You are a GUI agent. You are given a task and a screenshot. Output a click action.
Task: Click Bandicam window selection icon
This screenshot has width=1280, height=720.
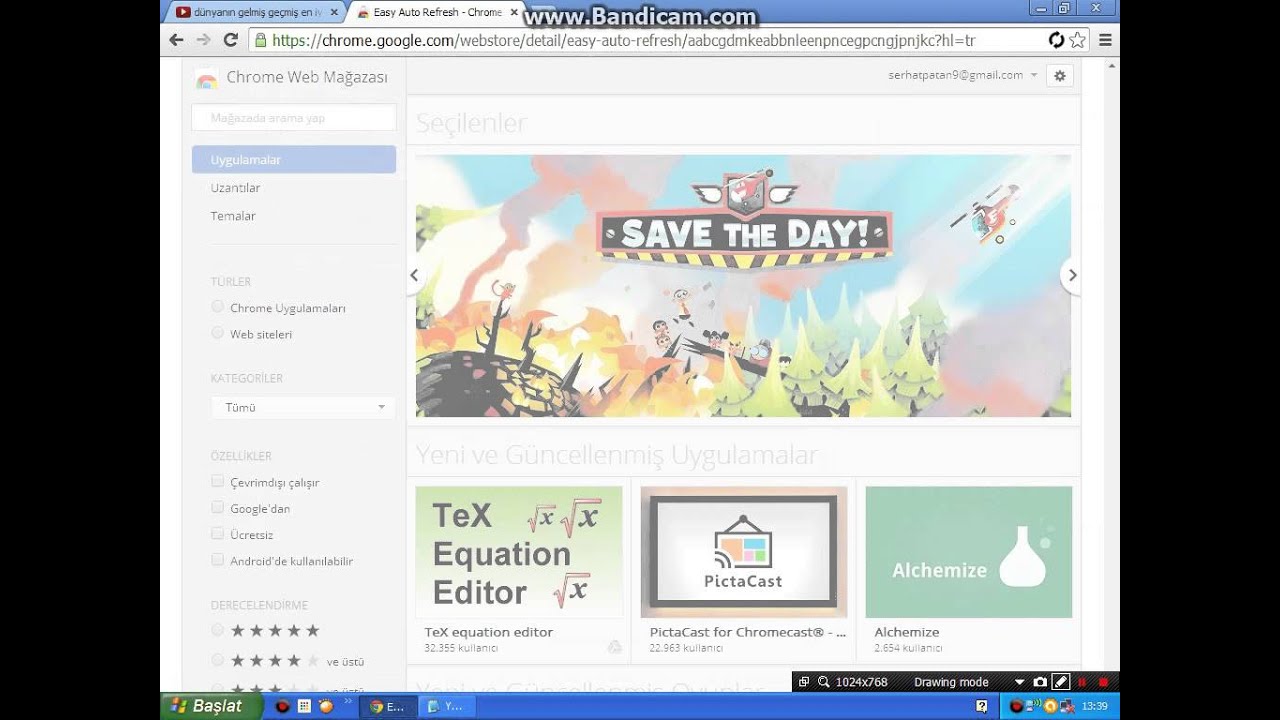tap(803, 682)
